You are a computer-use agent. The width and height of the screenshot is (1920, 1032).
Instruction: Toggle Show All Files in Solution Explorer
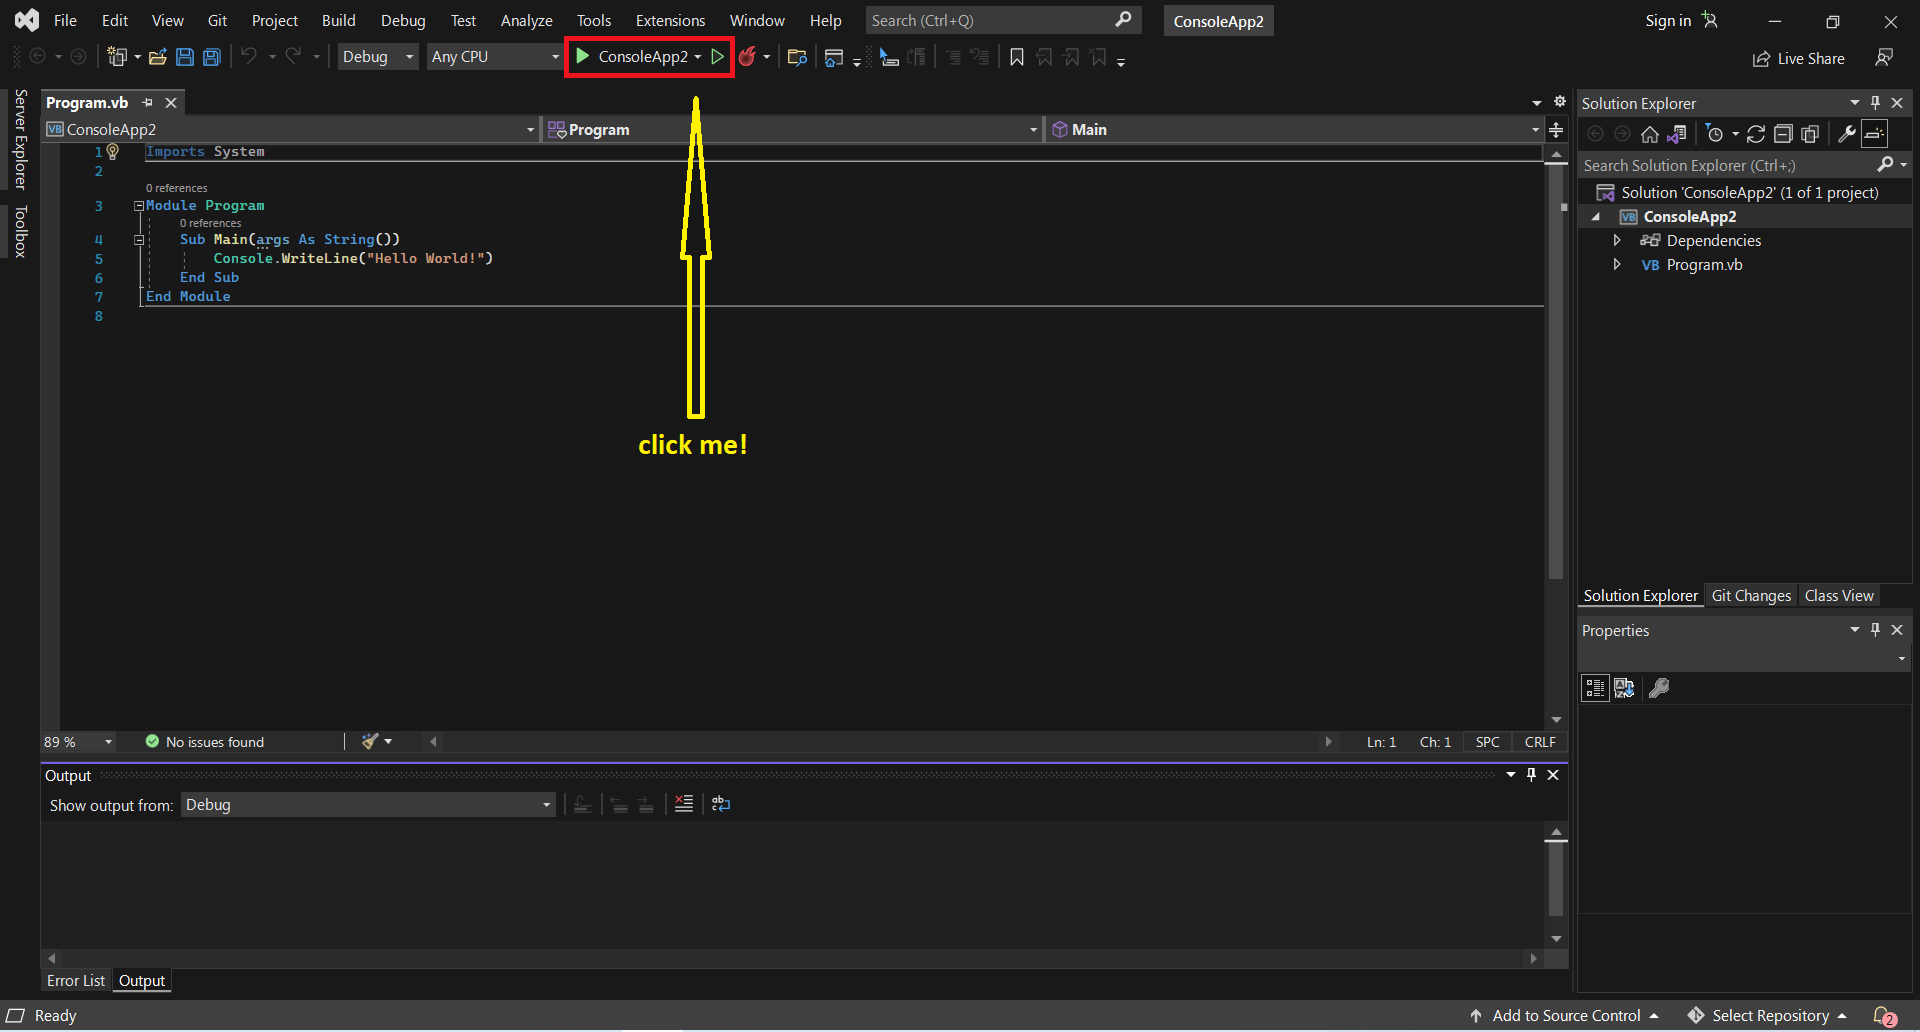tap(1810, 134)
